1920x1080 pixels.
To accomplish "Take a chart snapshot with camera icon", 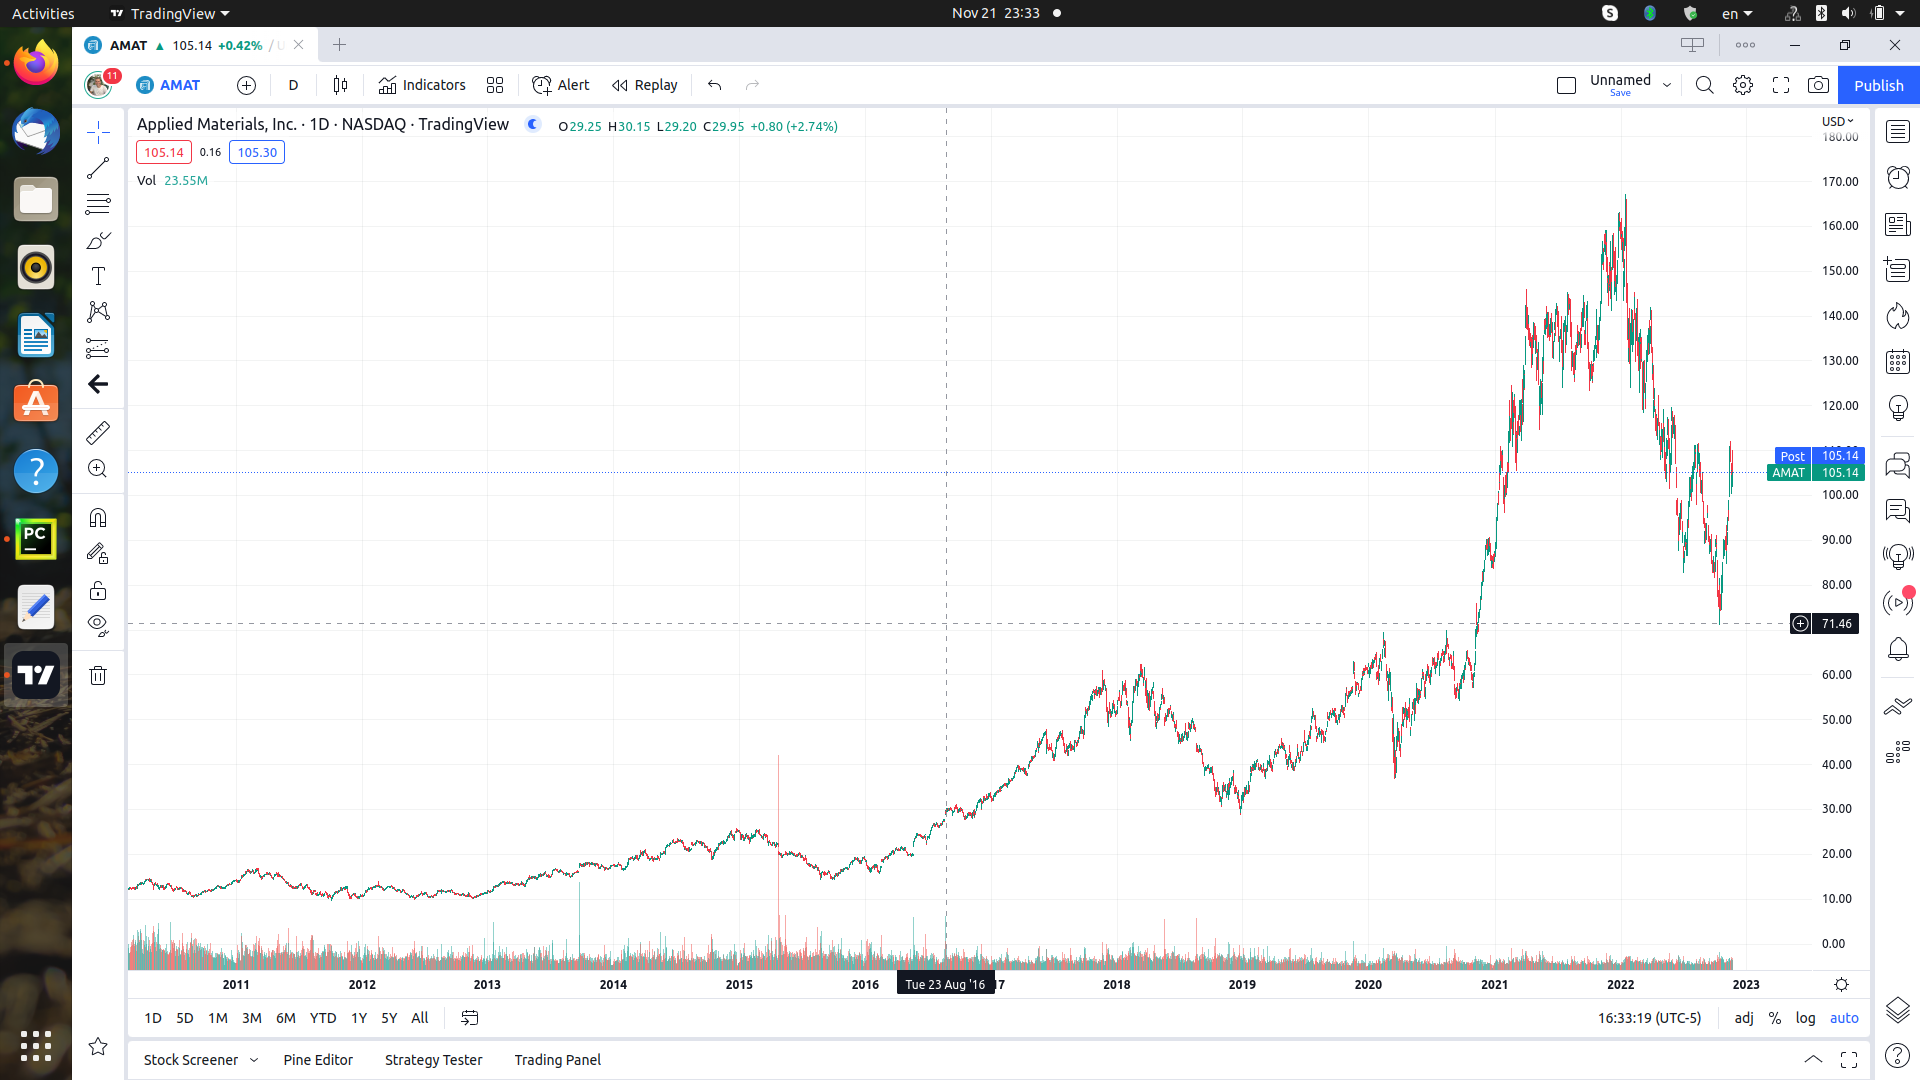I will pos(1818,85).
